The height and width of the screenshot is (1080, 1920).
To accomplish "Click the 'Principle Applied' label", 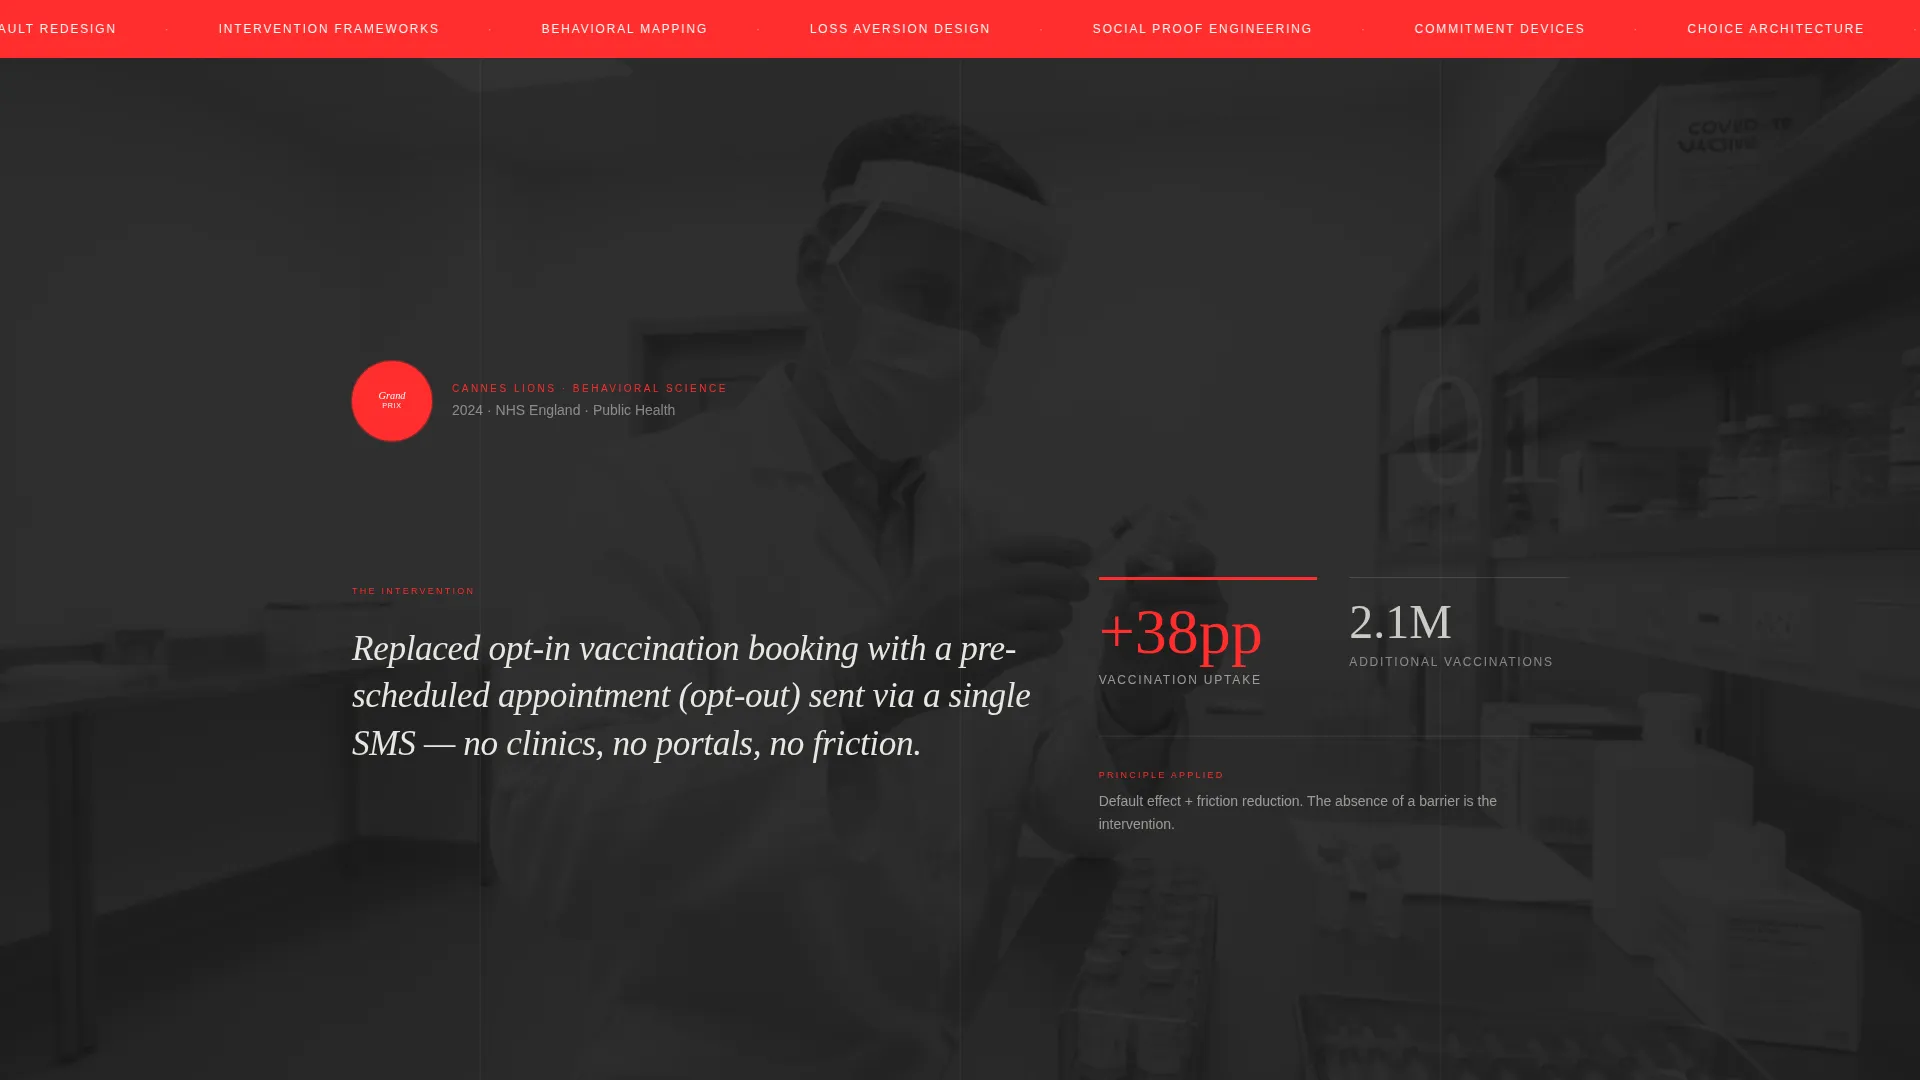I will pyautogui.click(x=1161, y=775).
